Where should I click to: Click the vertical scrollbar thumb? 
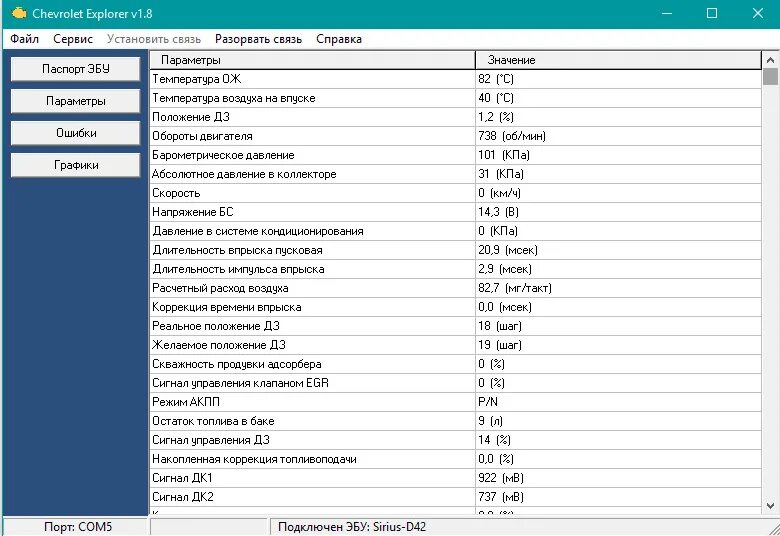pos(771,77)
